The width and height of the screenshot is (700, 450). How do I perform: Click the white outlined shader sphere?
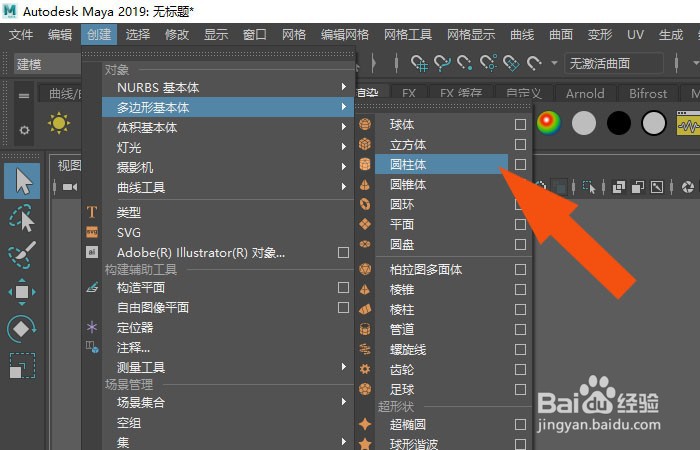click(x=654, y=123)
